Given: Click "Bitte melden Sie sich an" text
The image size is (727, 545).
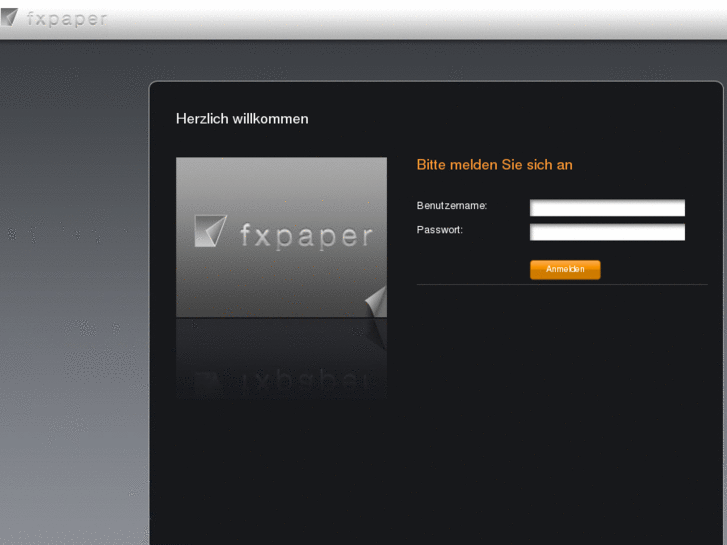Looking at the screenshot, I should click(494, 165).
